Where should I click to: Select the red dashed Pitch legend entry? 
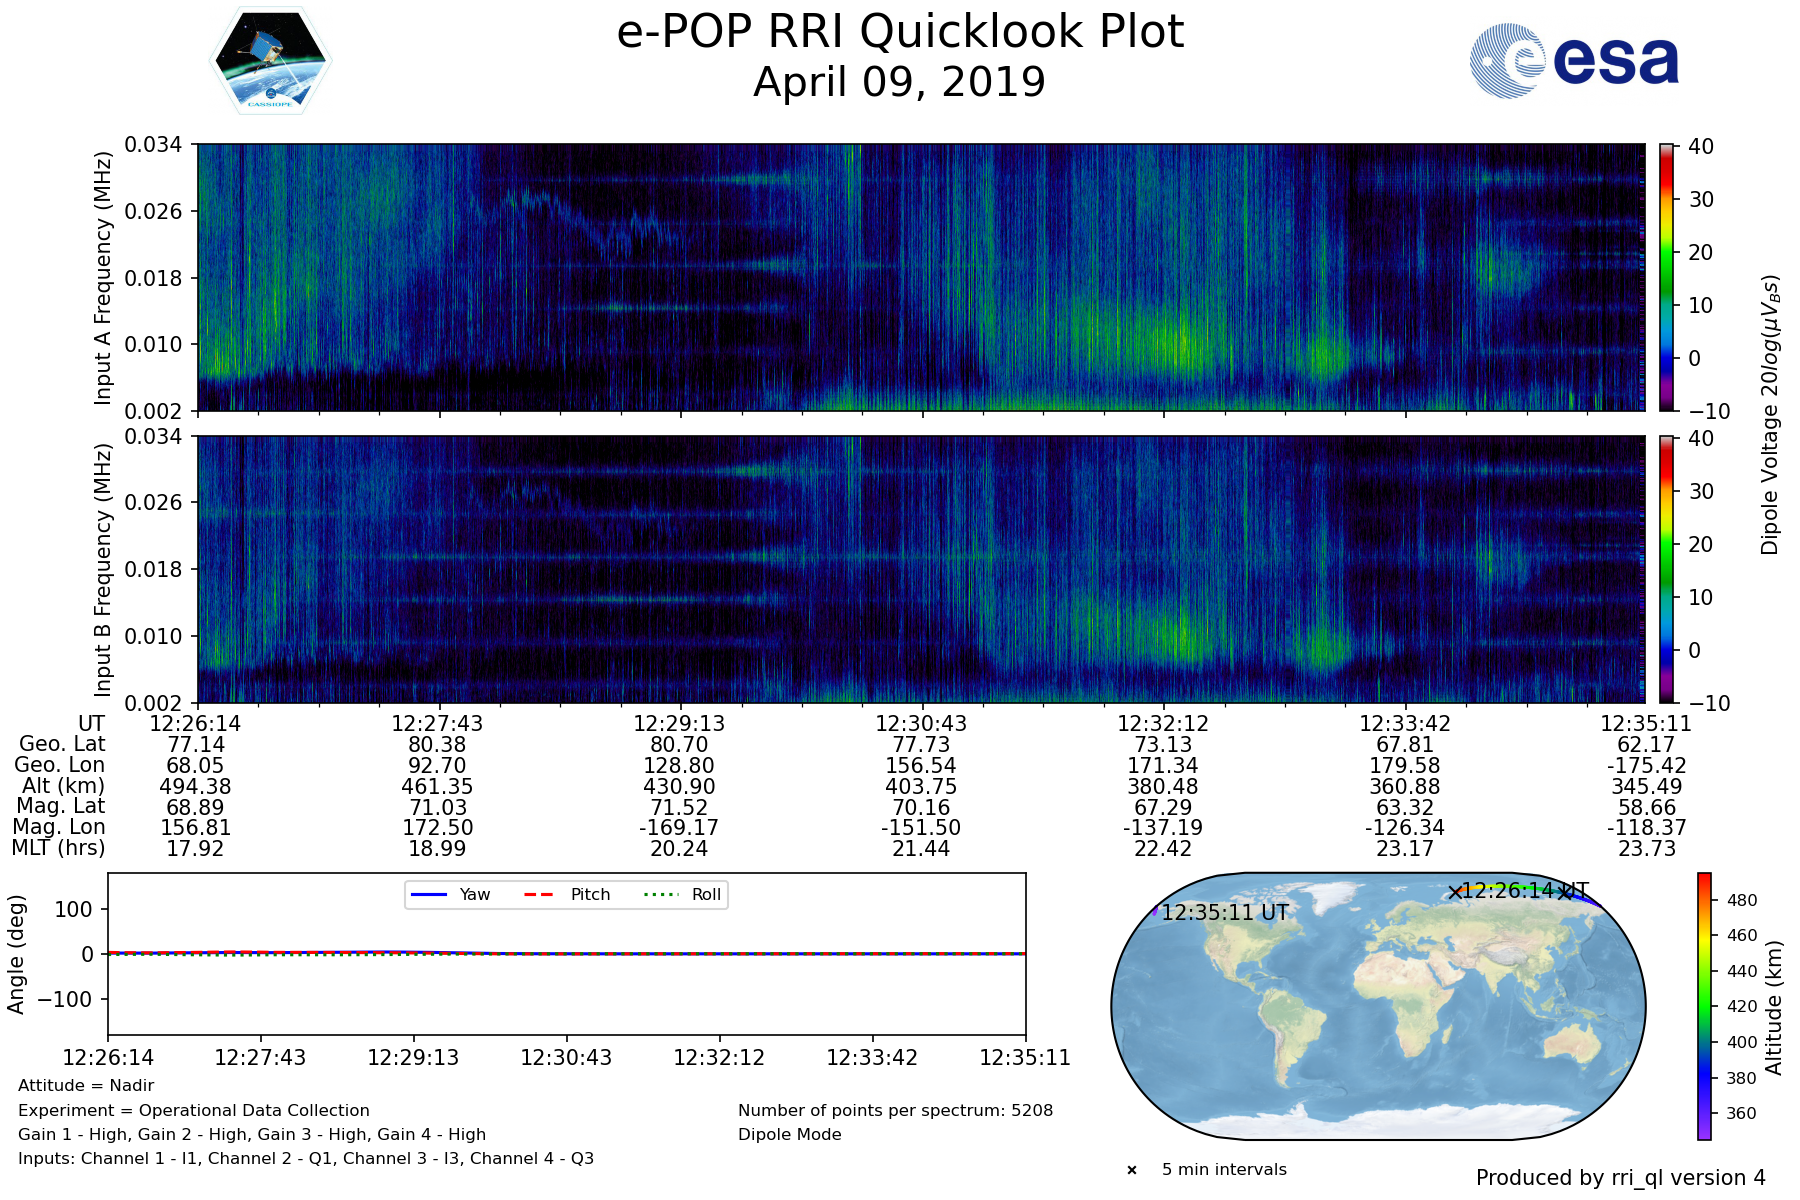tap(567, 894)
